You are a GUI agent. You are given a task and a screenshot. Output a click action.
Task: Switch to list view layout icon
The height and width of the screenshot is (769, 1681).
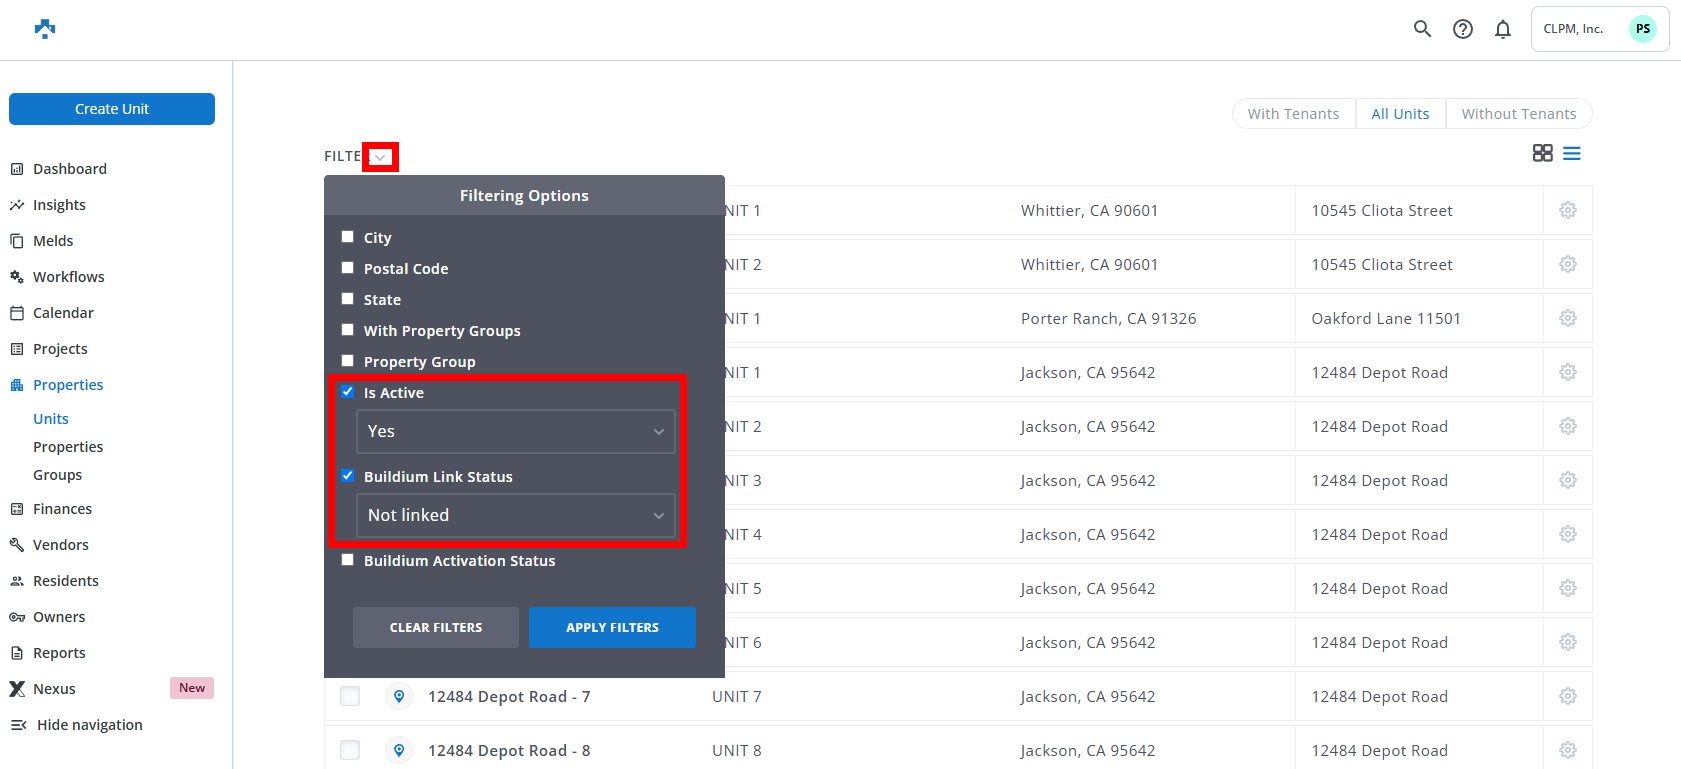pos(1572,153)
